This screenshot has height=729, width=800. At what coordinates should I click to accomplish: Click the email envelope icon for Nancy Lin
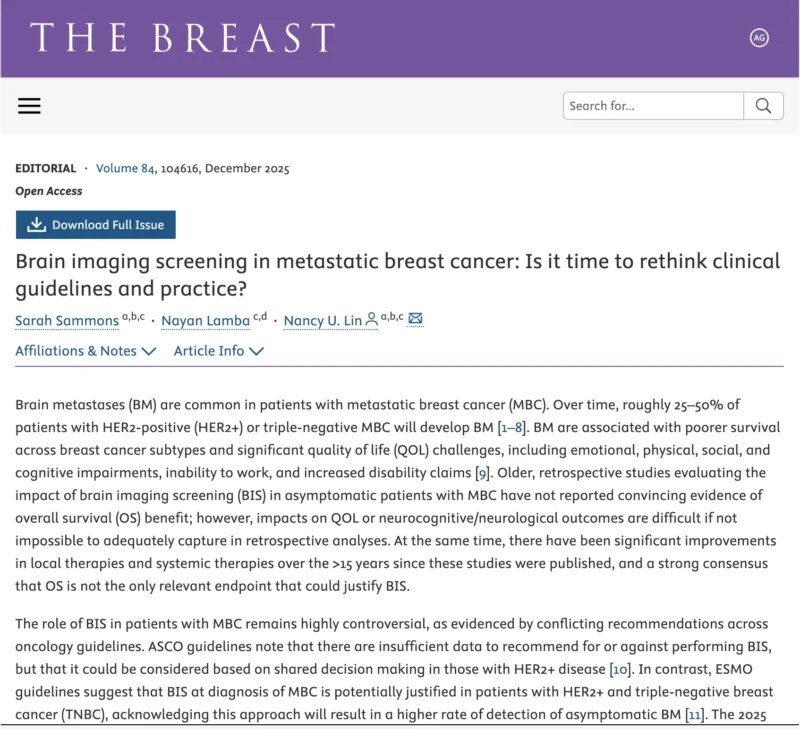tap(415, 319)
